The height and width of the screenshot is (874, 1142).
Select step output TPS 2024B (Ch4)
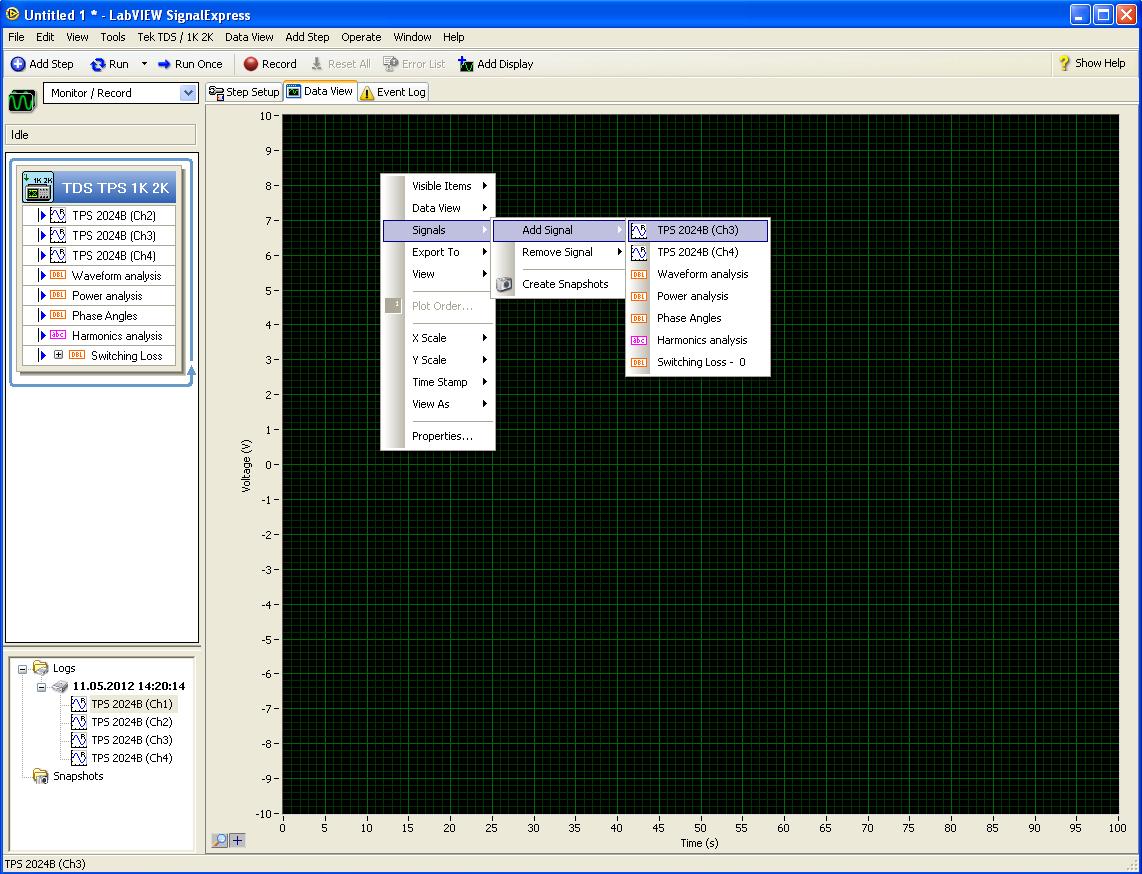pyautogui.click(x=99, y=256)
